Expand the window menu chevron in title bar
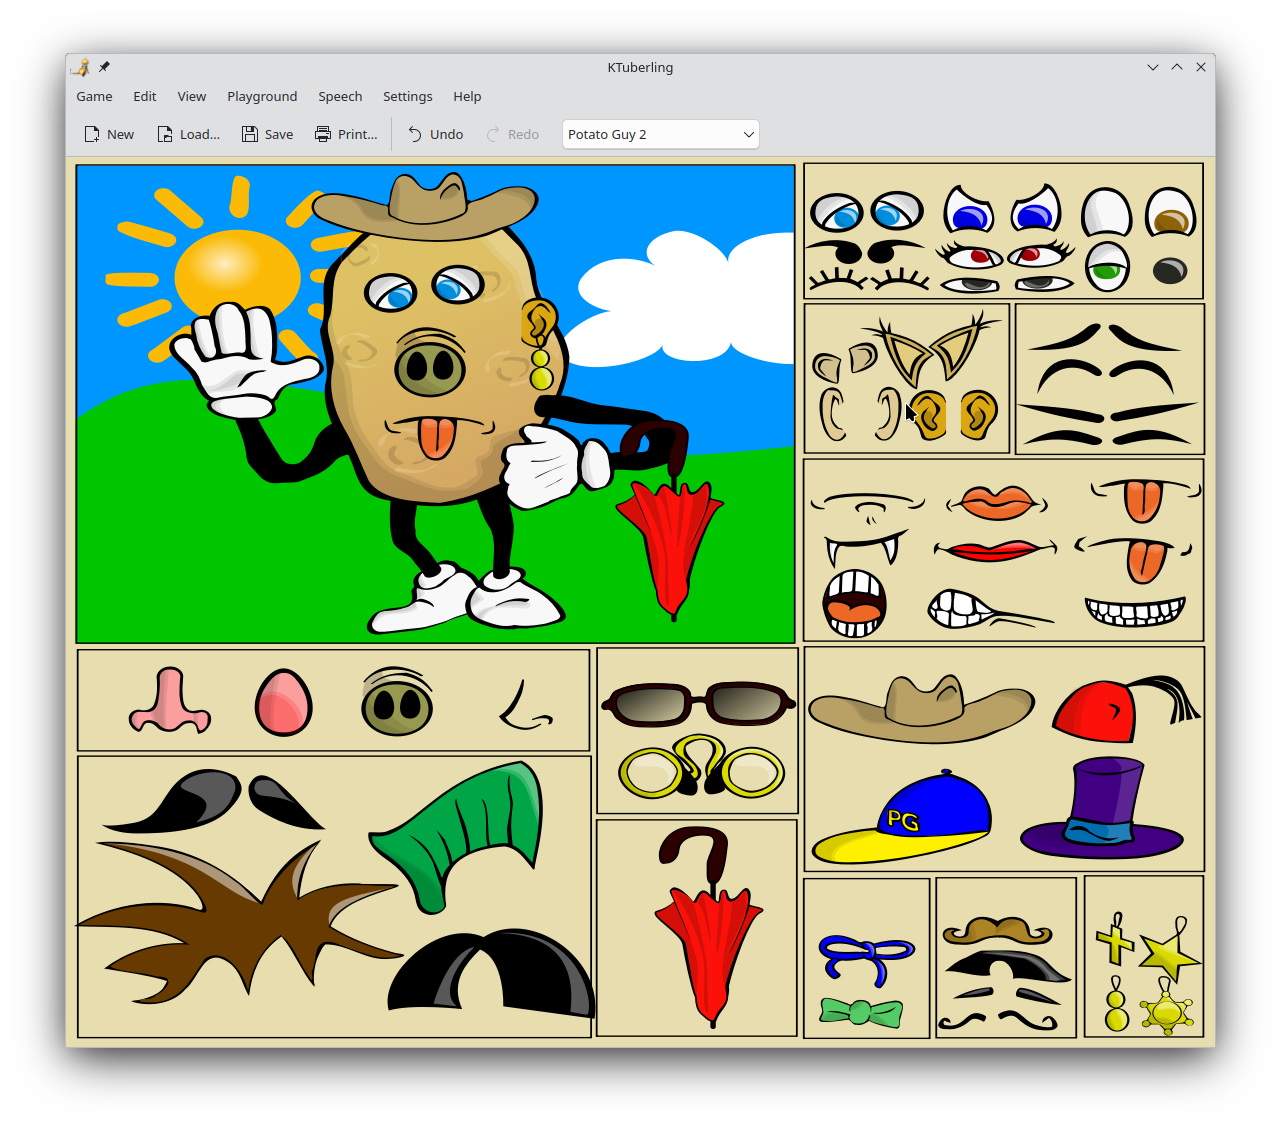Screen dimensions: 1281x1125 [x=1152, y=67]
